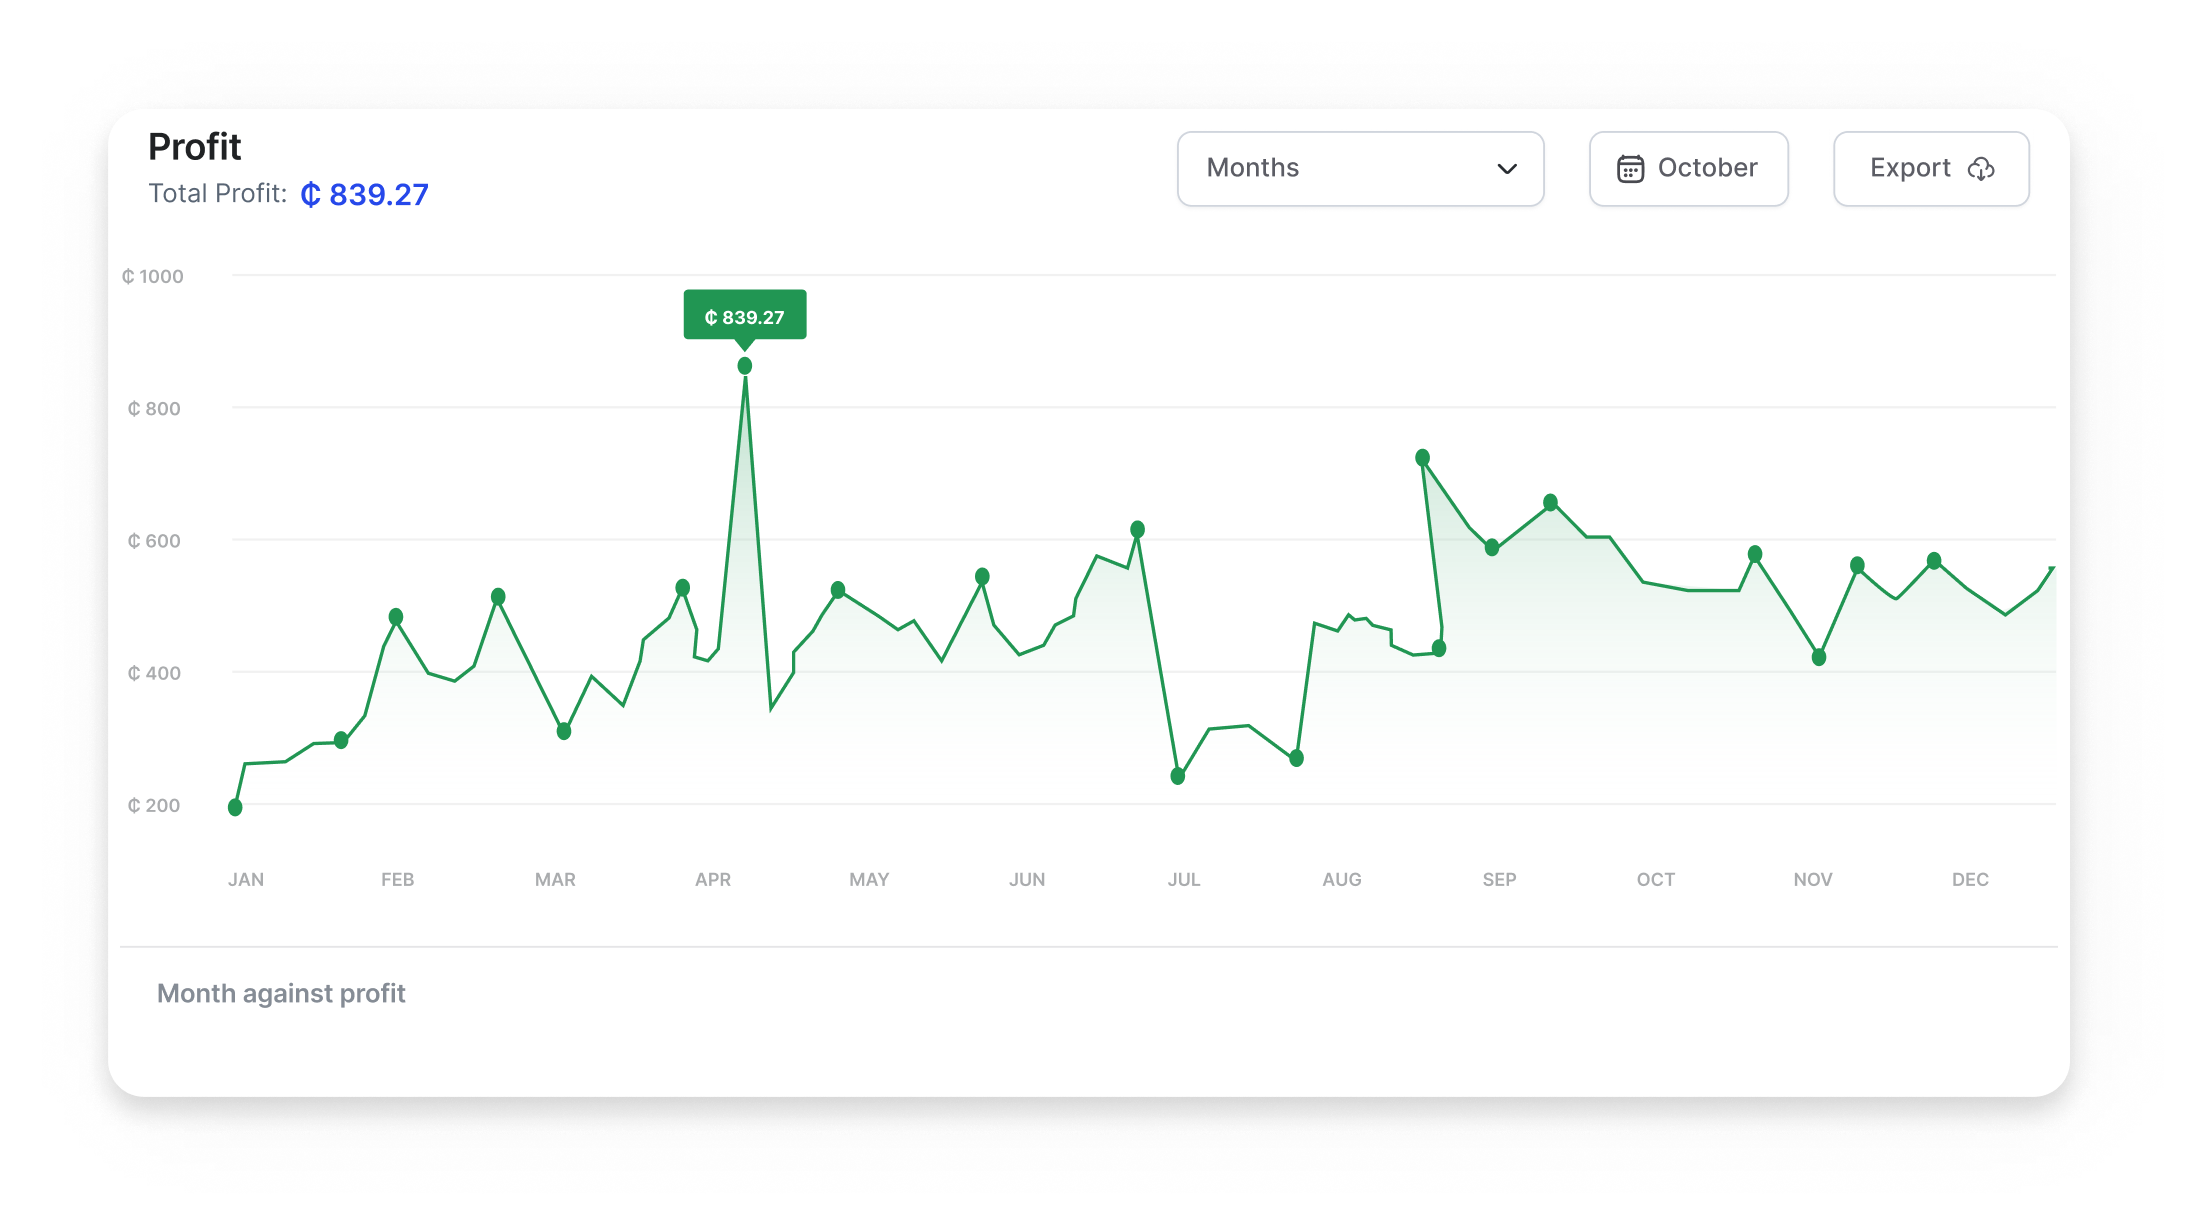The image size is (2205, 1231).
Task: Click the MAR axis label
Action: click(x=555, y=879)
